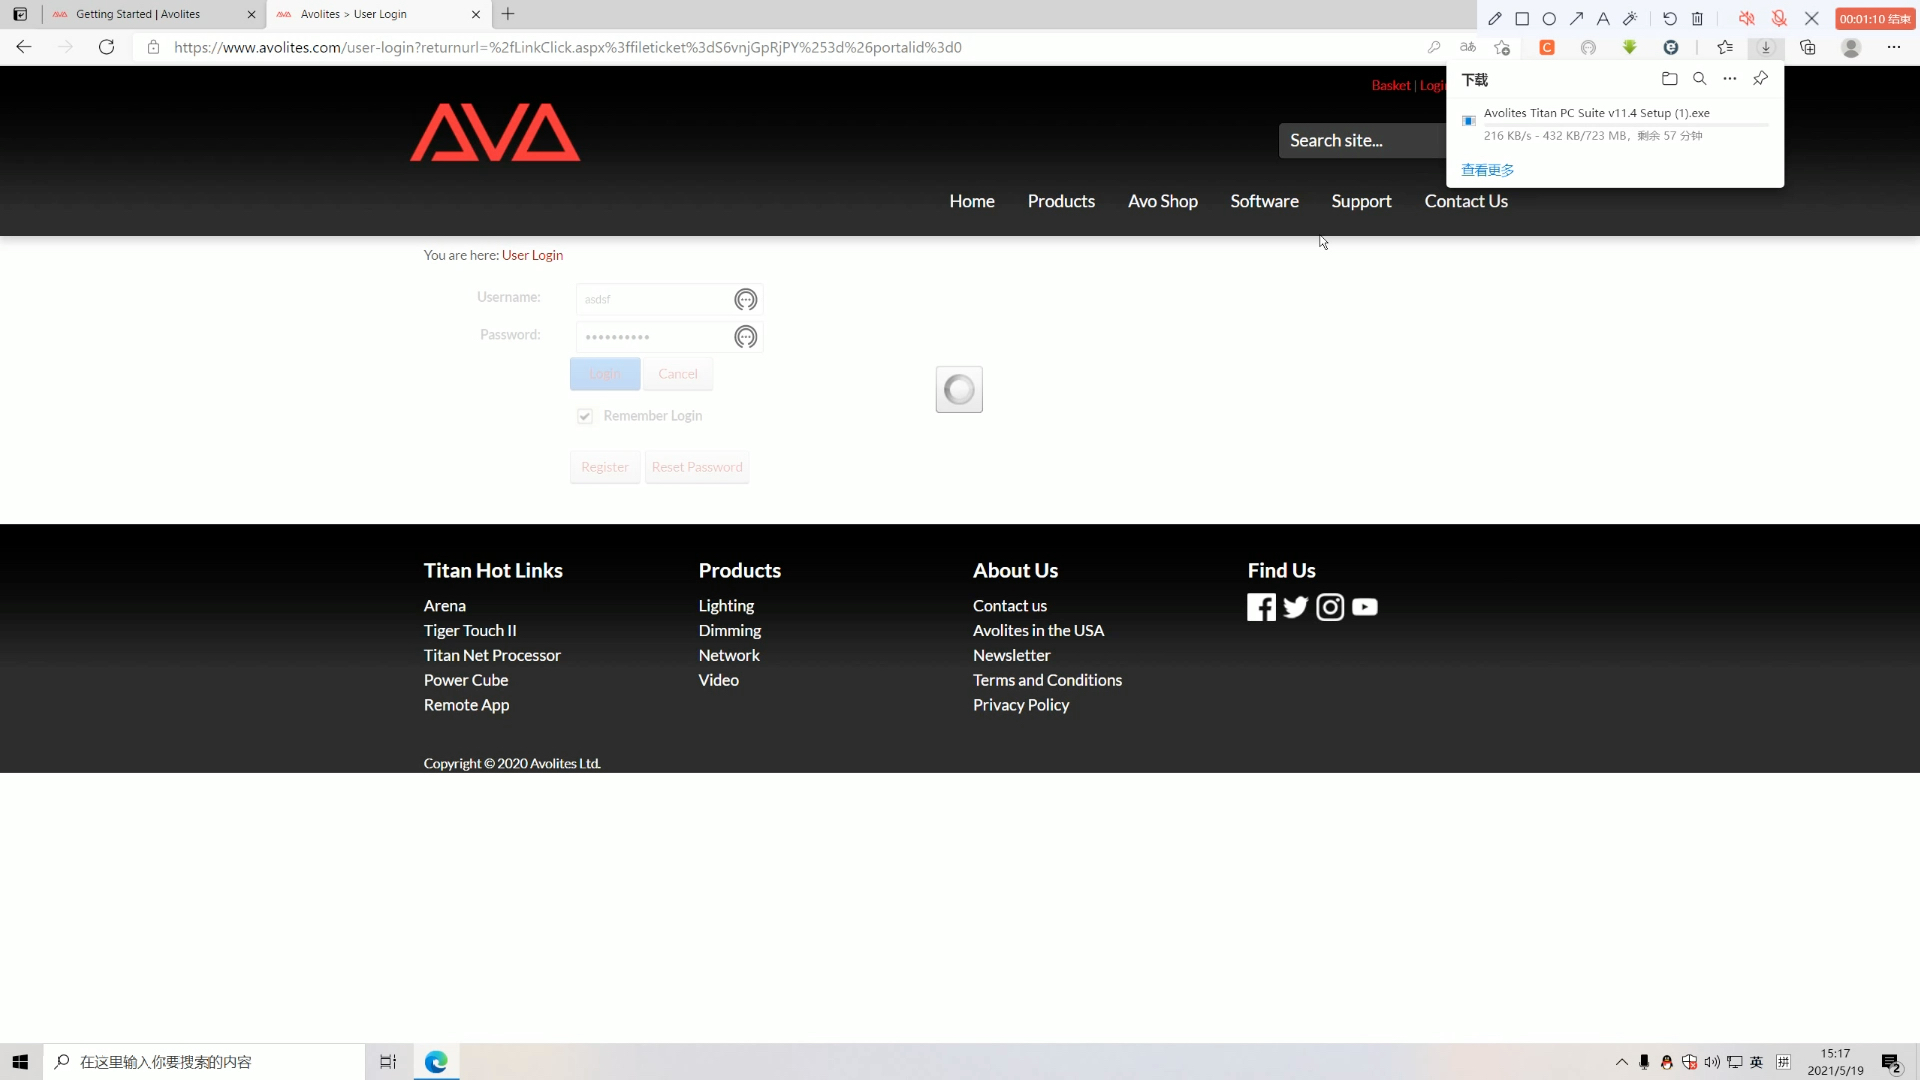
Task: Switch to the Getting Started | Avolites tab
Action: click(x=138, y=14)
